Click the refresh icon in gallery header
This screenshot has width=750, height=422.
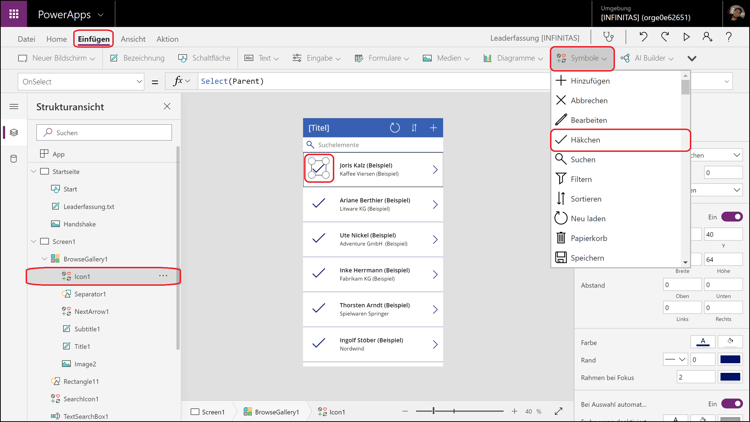pos(395,128)
